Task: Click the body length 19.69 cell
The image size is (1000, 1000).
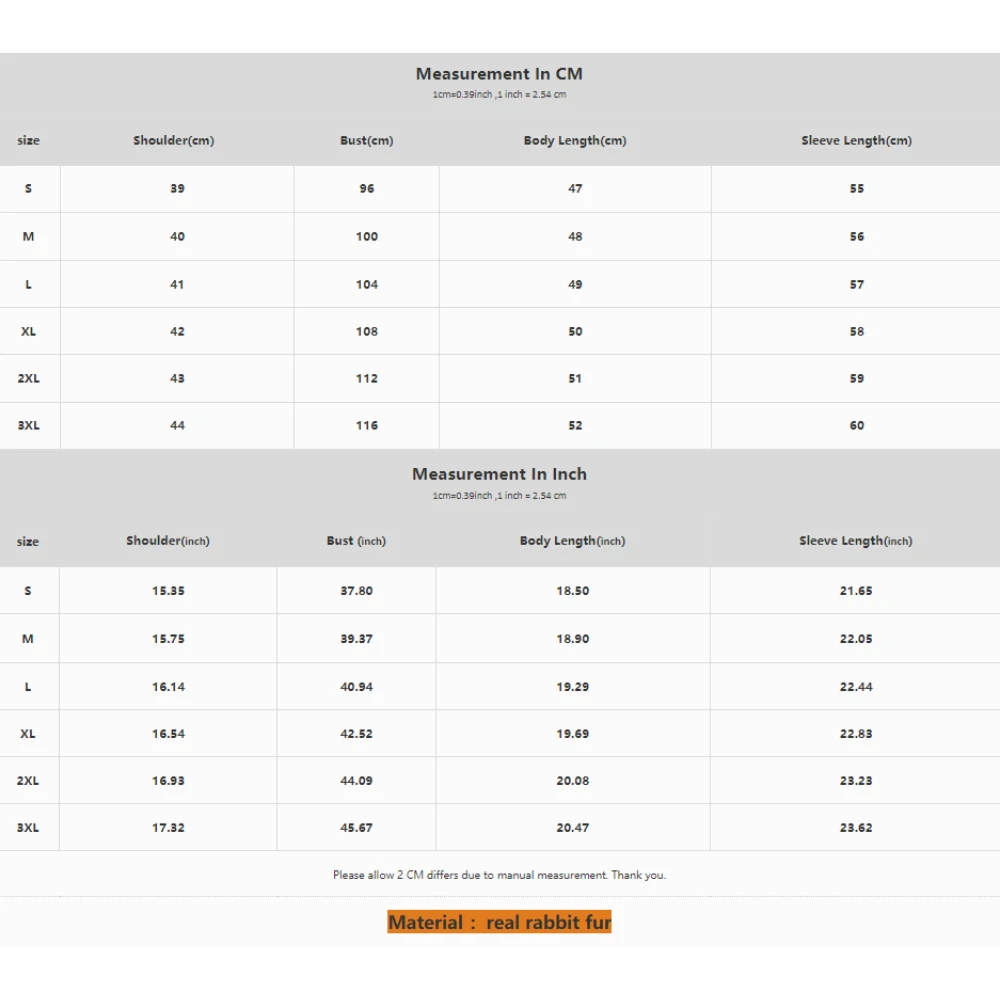Action: coord(573,734)
